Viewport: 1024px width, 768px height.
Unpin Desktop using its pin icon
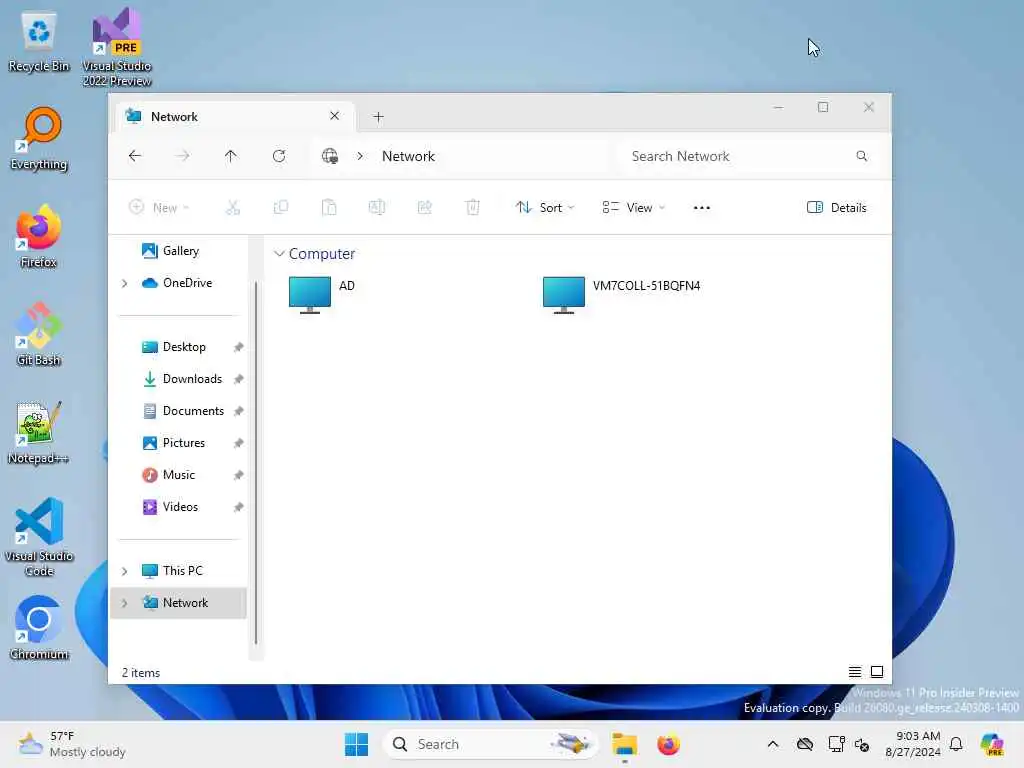click(x=238, y=347)
